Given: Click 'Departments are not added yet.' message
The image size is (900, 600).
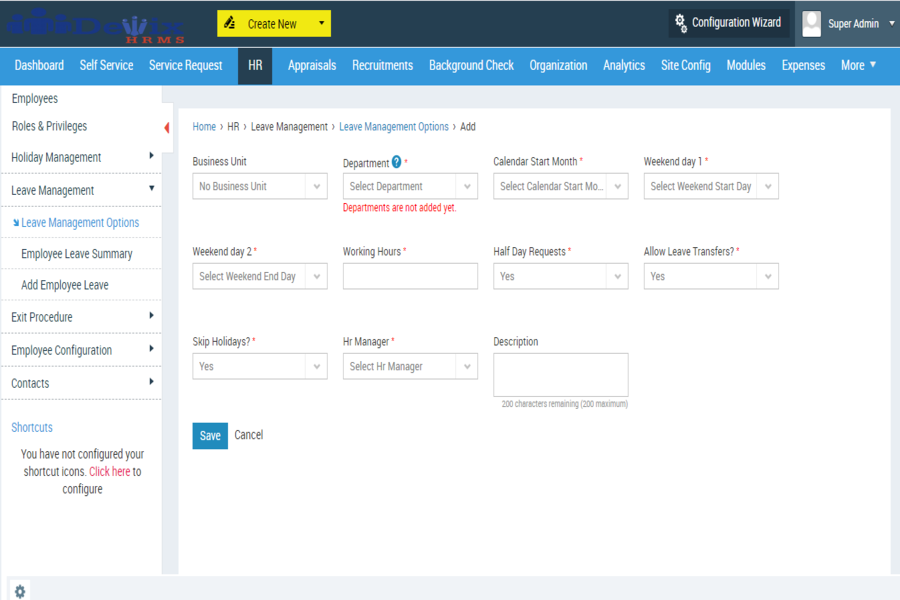Looking at the screenshot, I should (x=399, y=208).
